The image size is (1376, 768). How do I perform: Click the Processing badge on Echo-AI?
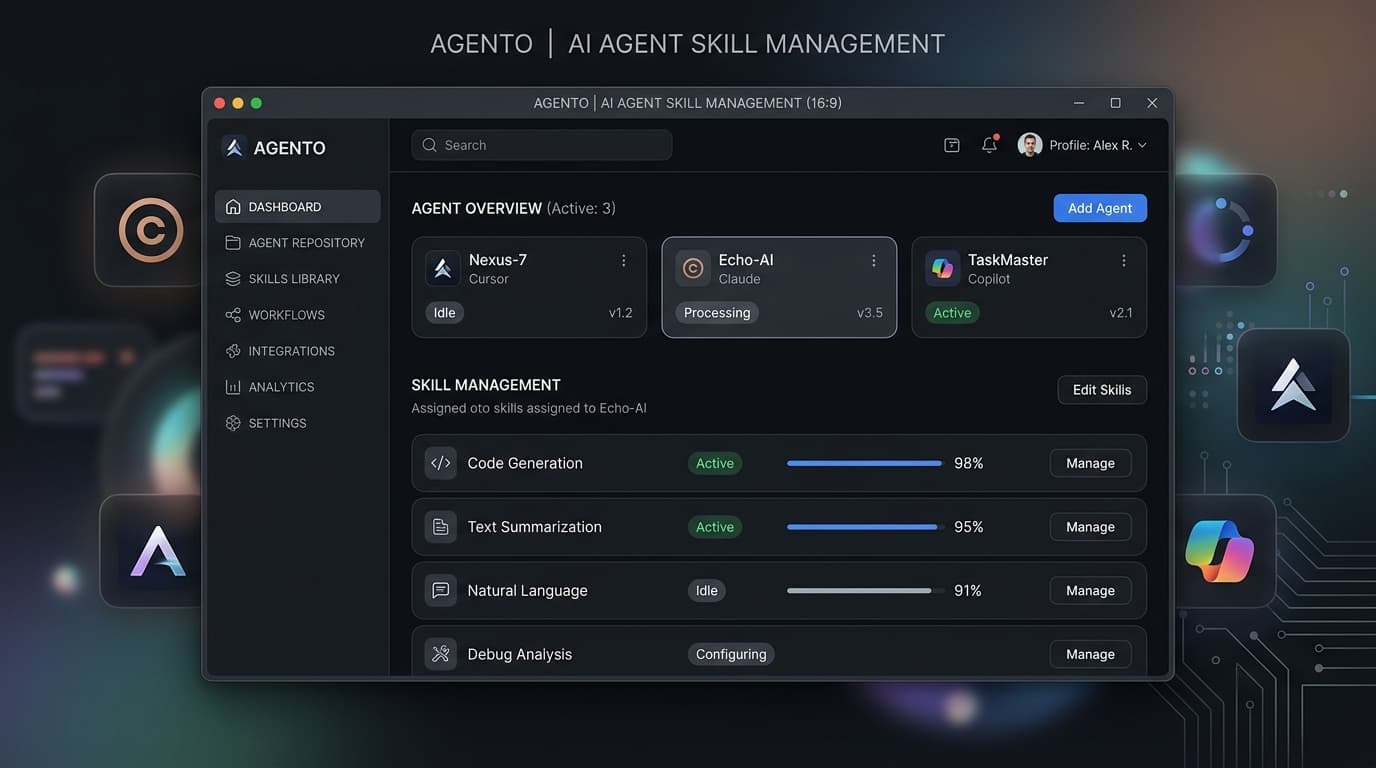[x=717, y=313]
